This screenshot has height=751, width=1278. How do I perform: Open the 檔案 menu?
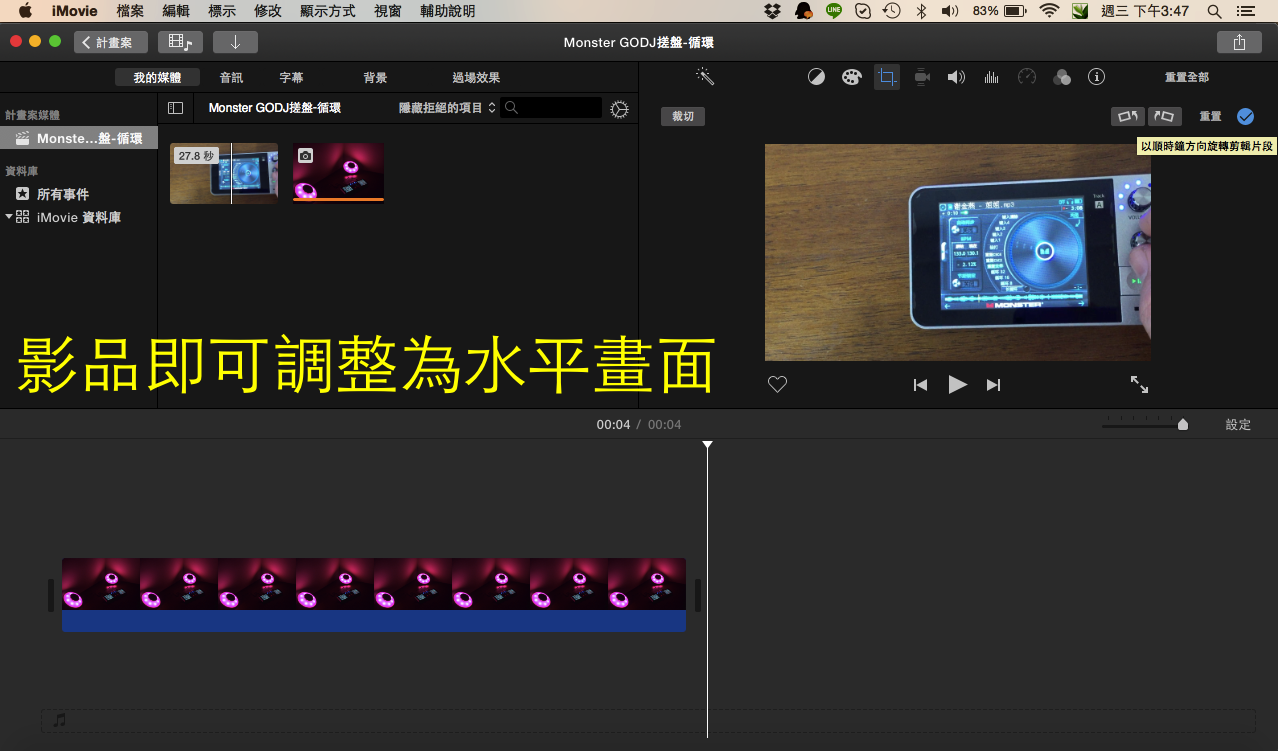[130, 11]
